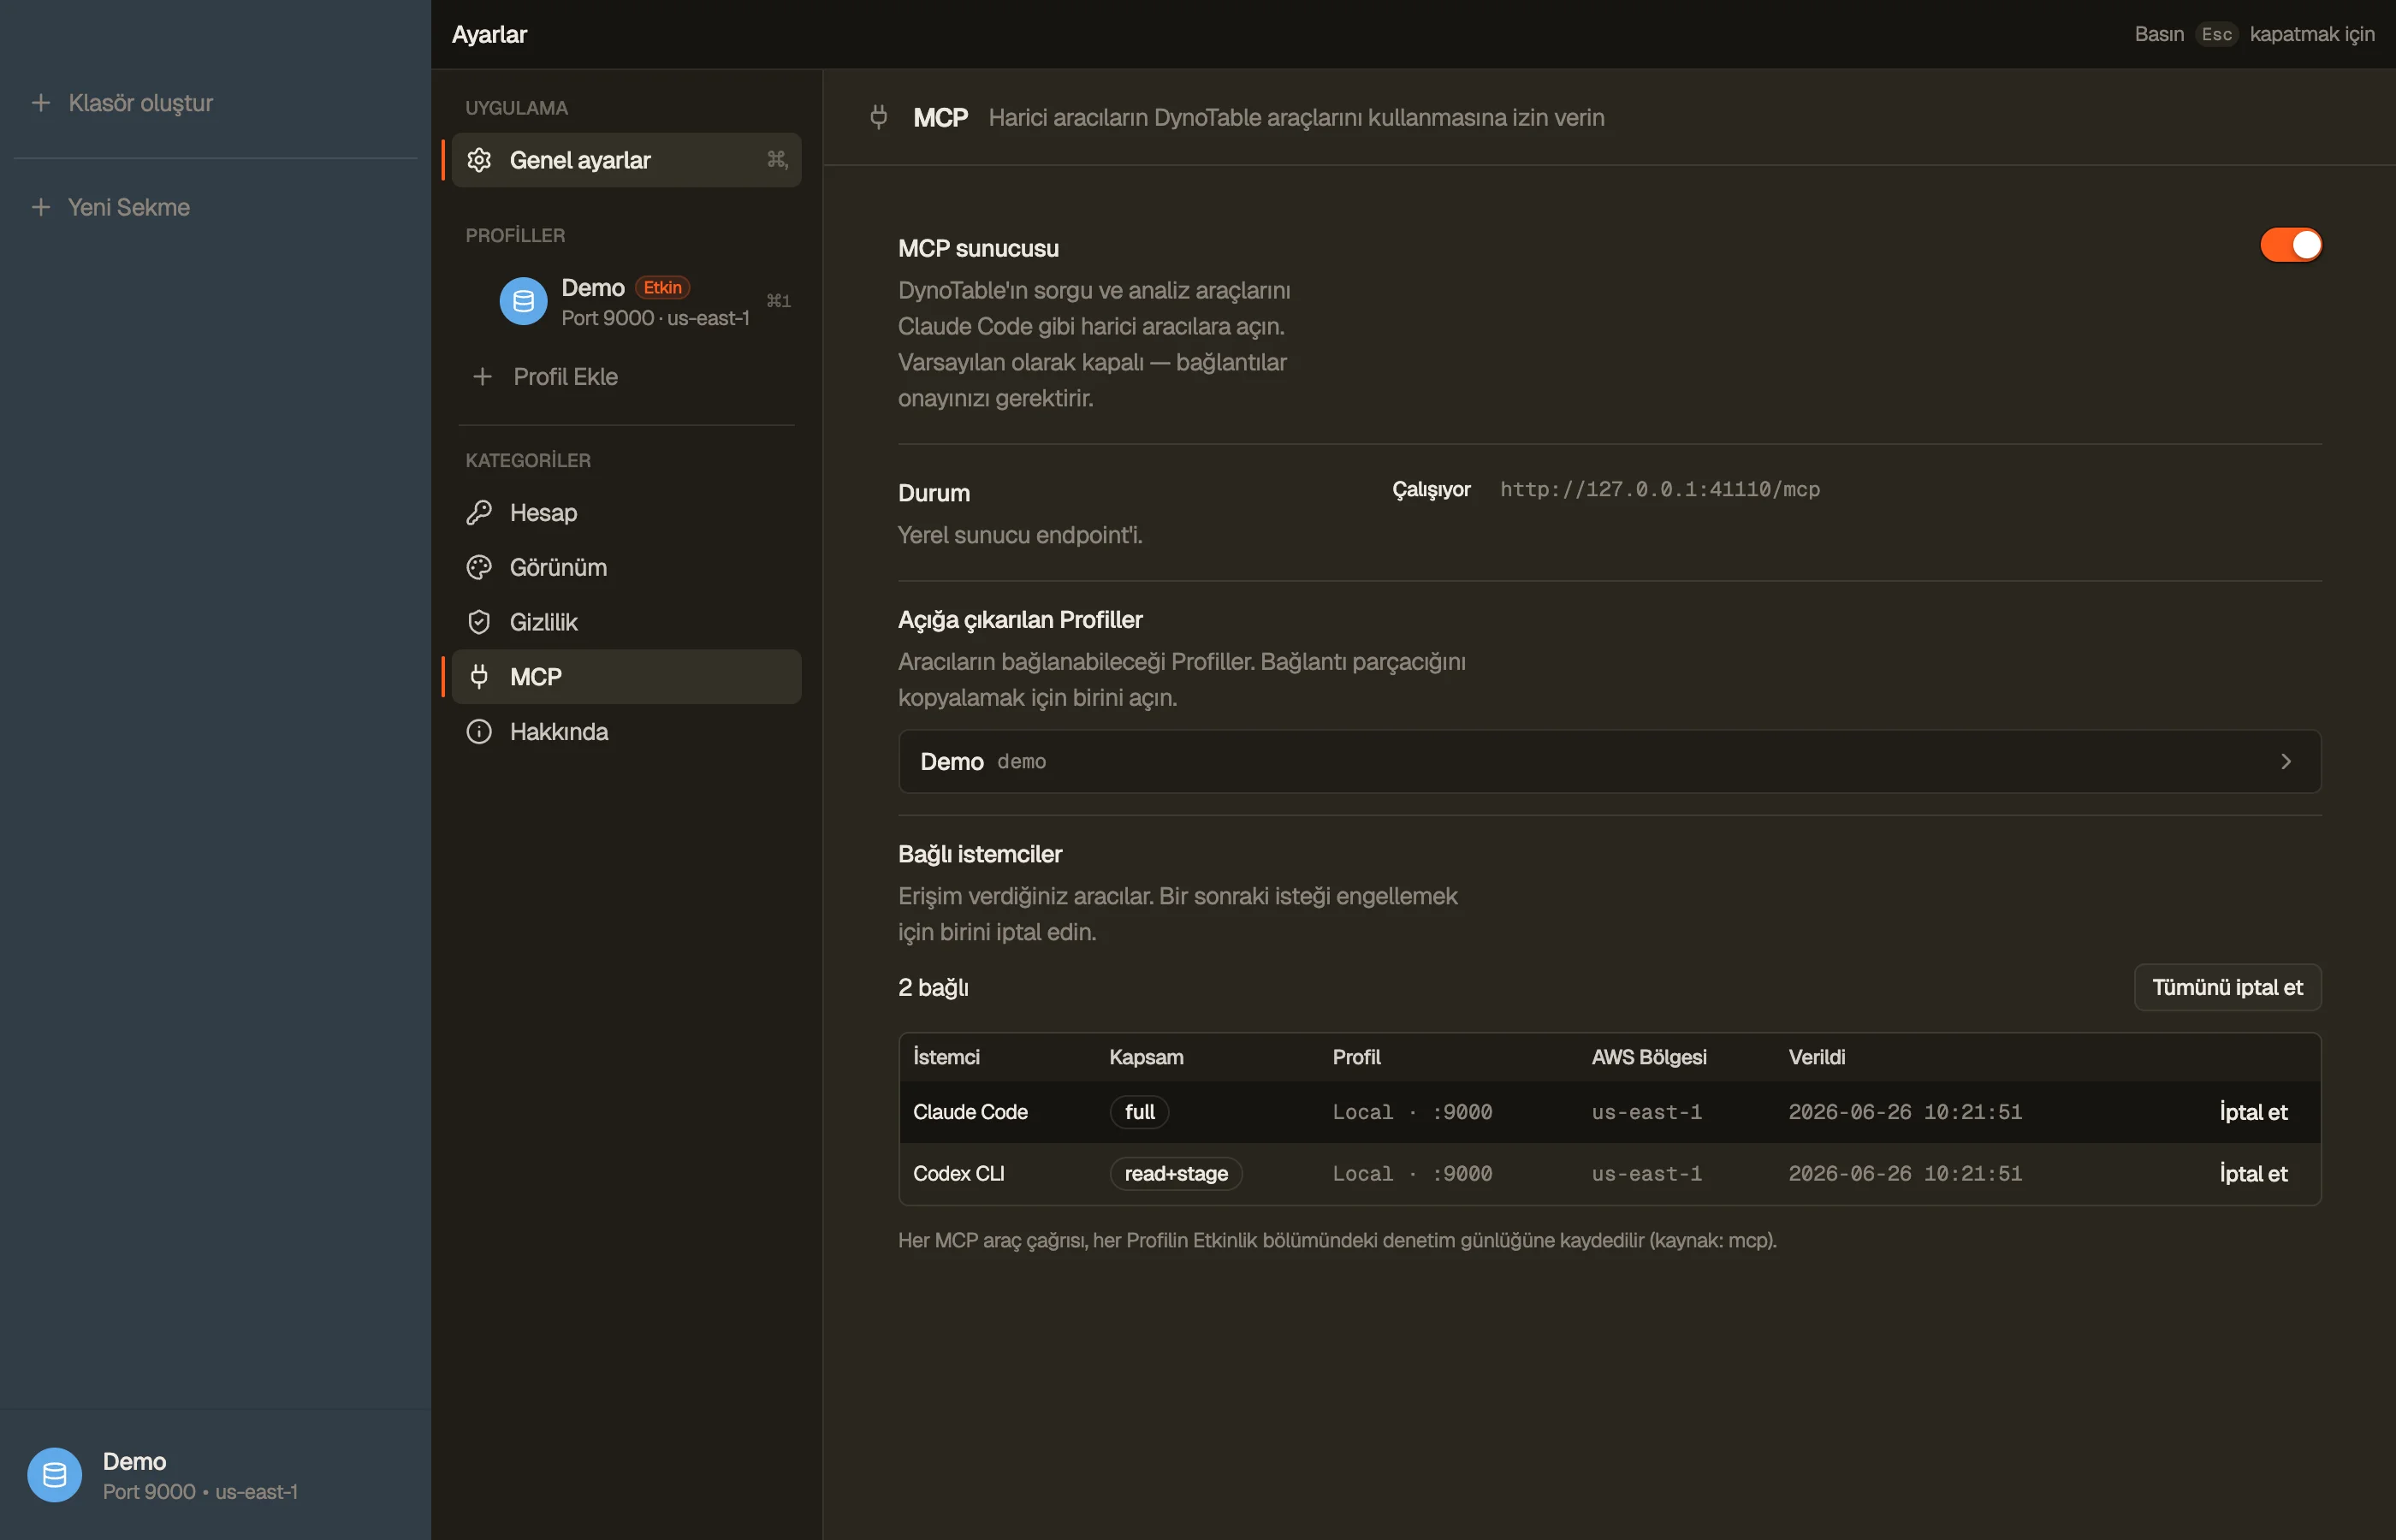Click Tümünü iptal et button
Screen dimensions: 2396x1540
(2227, 988)
